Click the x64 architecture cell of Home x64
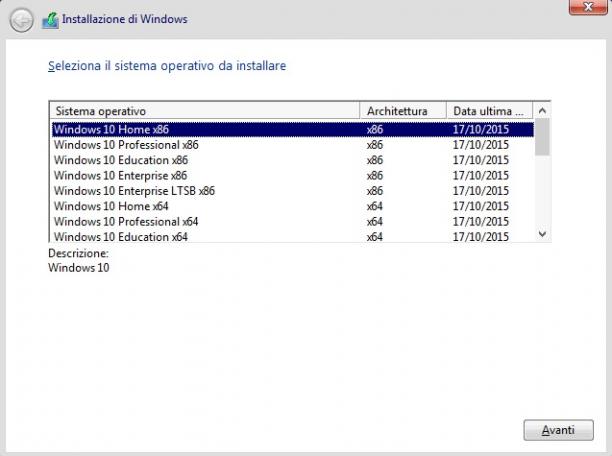Screen dimensions: 612x456 point(375,206)
